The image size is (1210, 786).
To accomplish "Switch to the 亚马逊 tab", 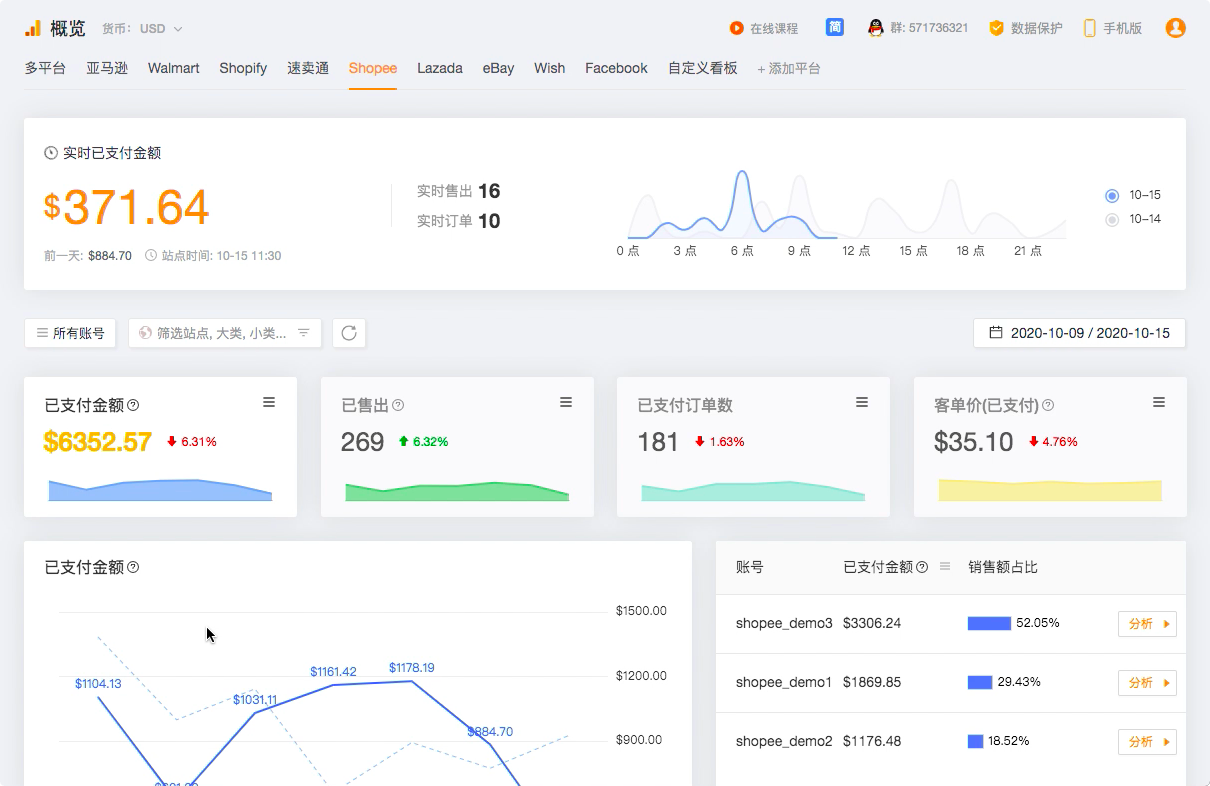I will [107, 68].
